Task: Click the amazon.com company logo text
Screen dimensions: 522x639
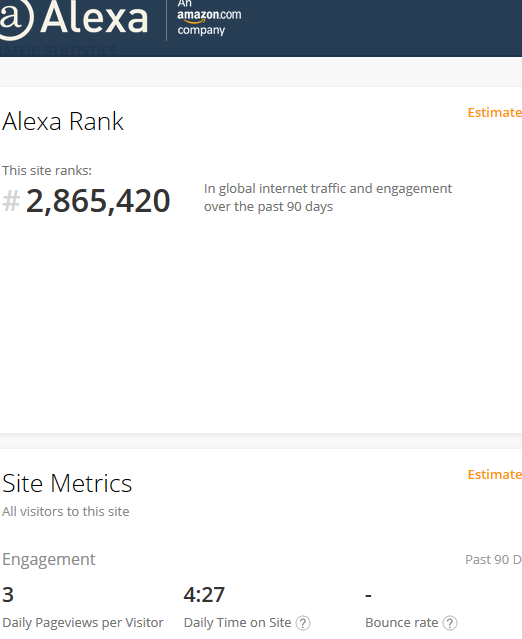Action: click(209, 17)
